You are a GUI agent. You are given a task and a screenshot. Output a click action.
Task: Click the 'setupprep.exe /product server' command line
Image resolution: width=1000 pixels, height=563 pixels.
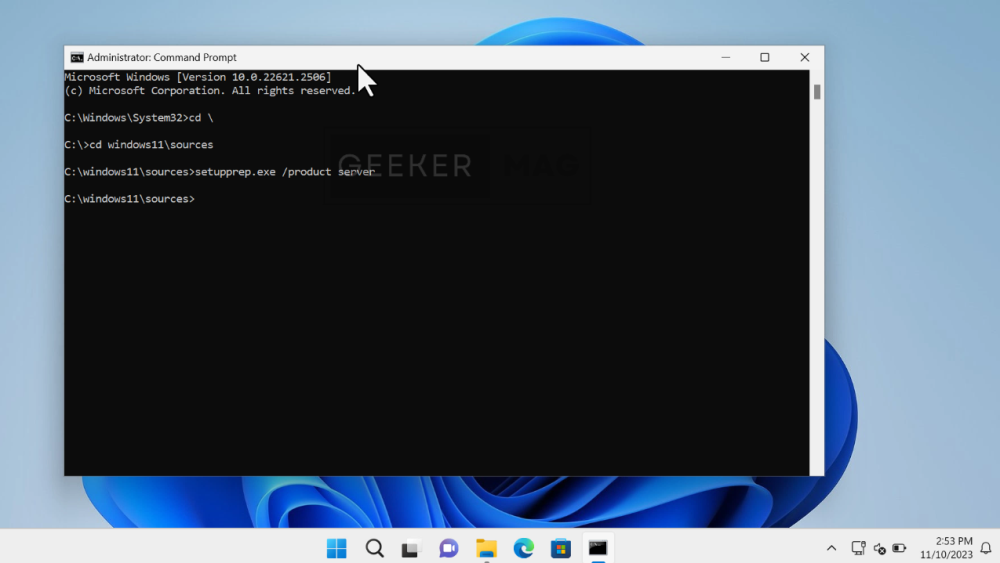219,172
